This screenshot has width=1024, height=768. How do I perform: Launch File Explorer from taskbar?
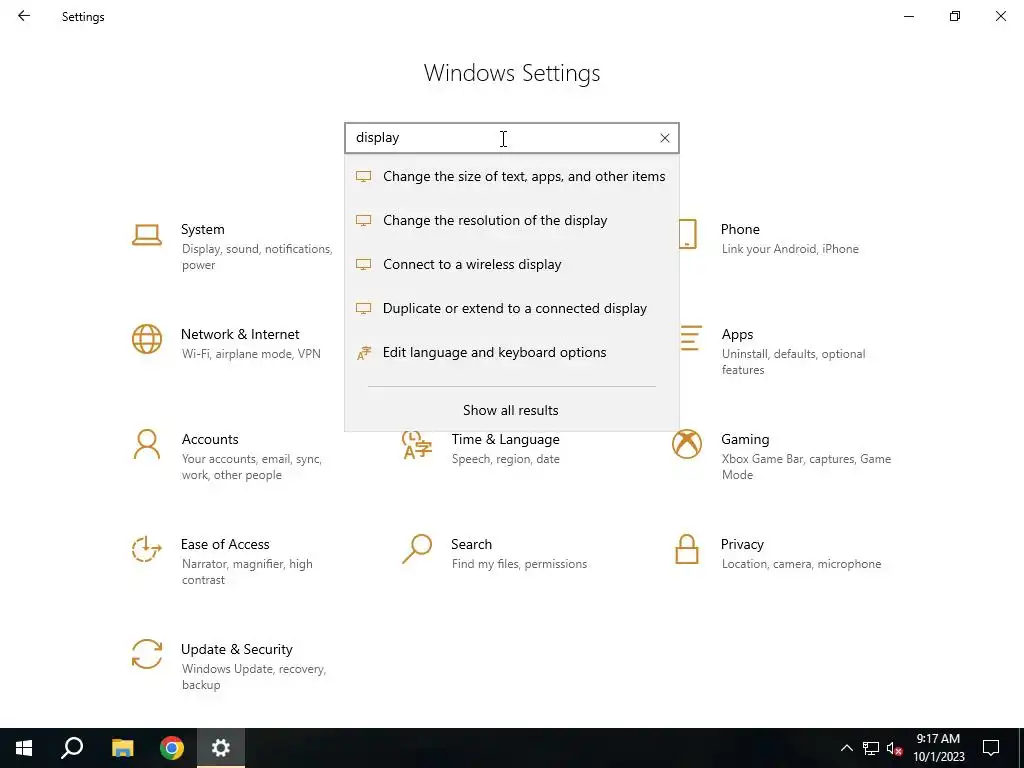click(122, 748)
